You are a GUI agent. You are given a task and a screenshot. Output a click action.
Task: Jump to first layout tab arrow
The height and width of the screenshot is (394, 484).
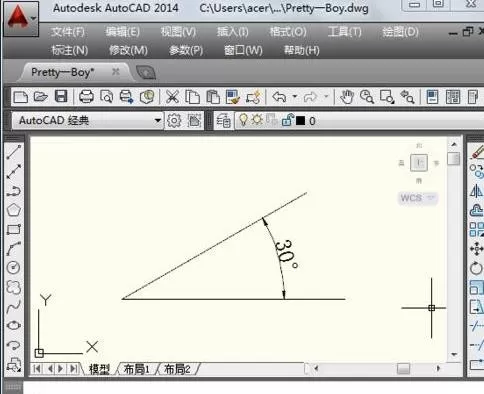coord(38,369)
